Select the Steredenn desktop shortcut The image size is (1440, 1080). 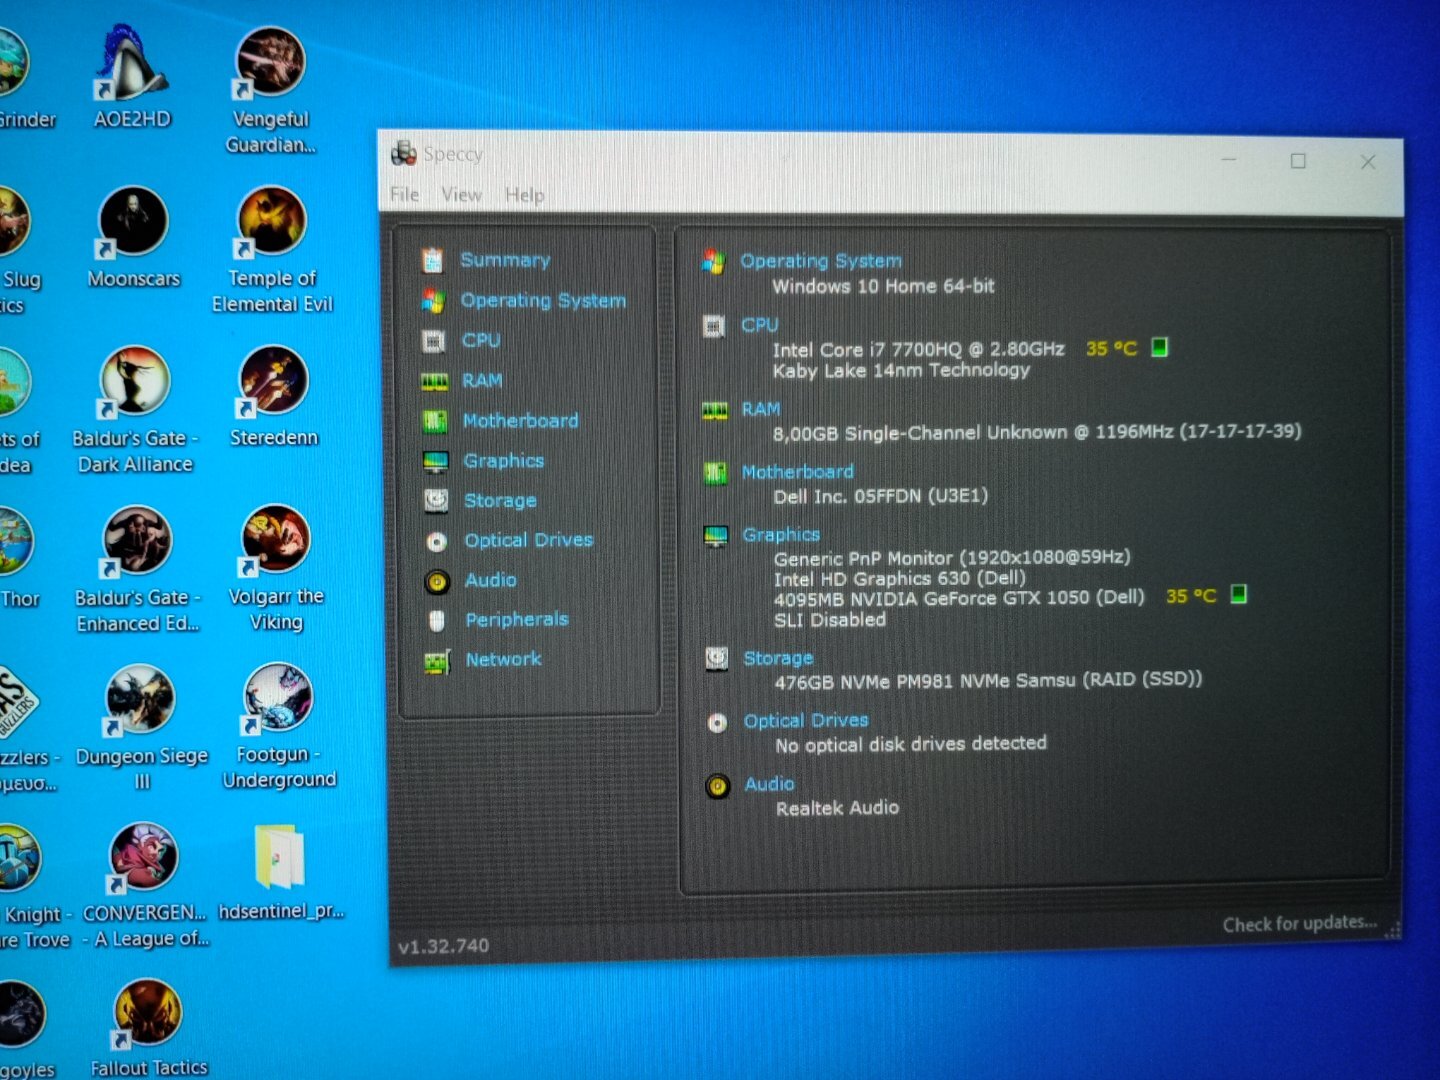click(273, 396)
